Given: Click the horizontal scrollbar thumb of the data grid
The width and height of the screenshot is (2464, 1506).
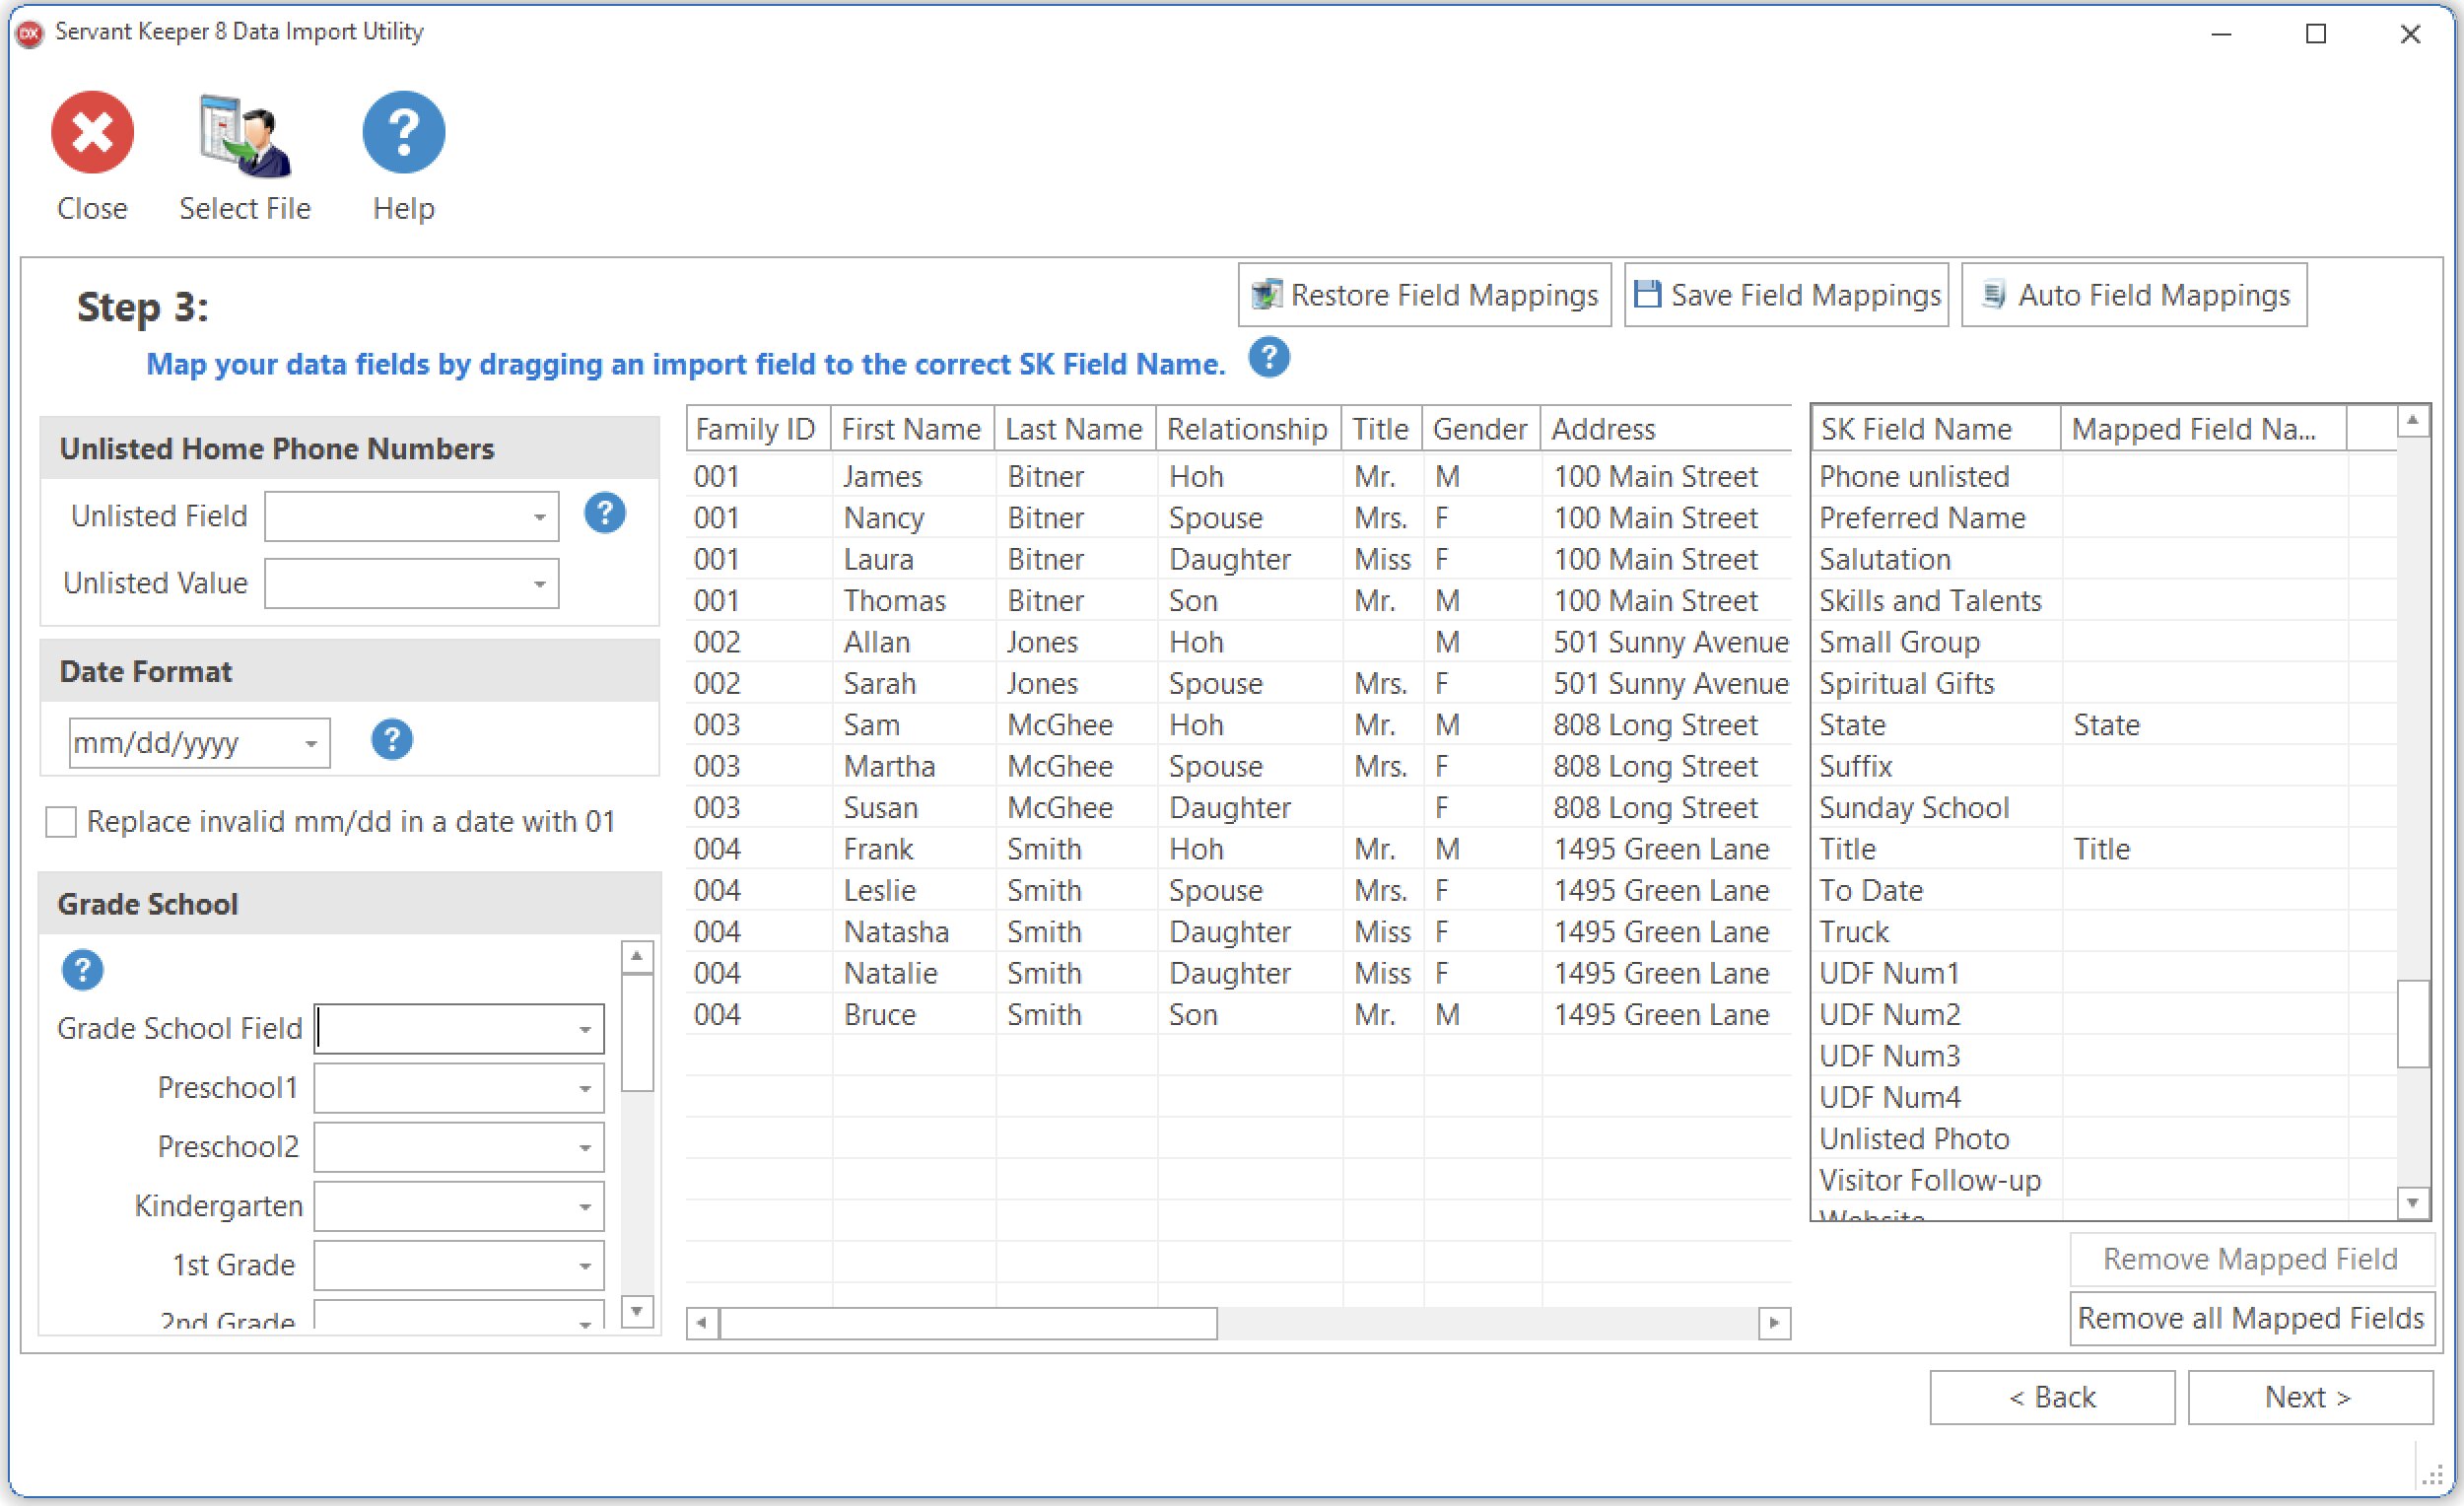Looking at the screenshot, I should pyautogui.click(x=967, y=1323).
